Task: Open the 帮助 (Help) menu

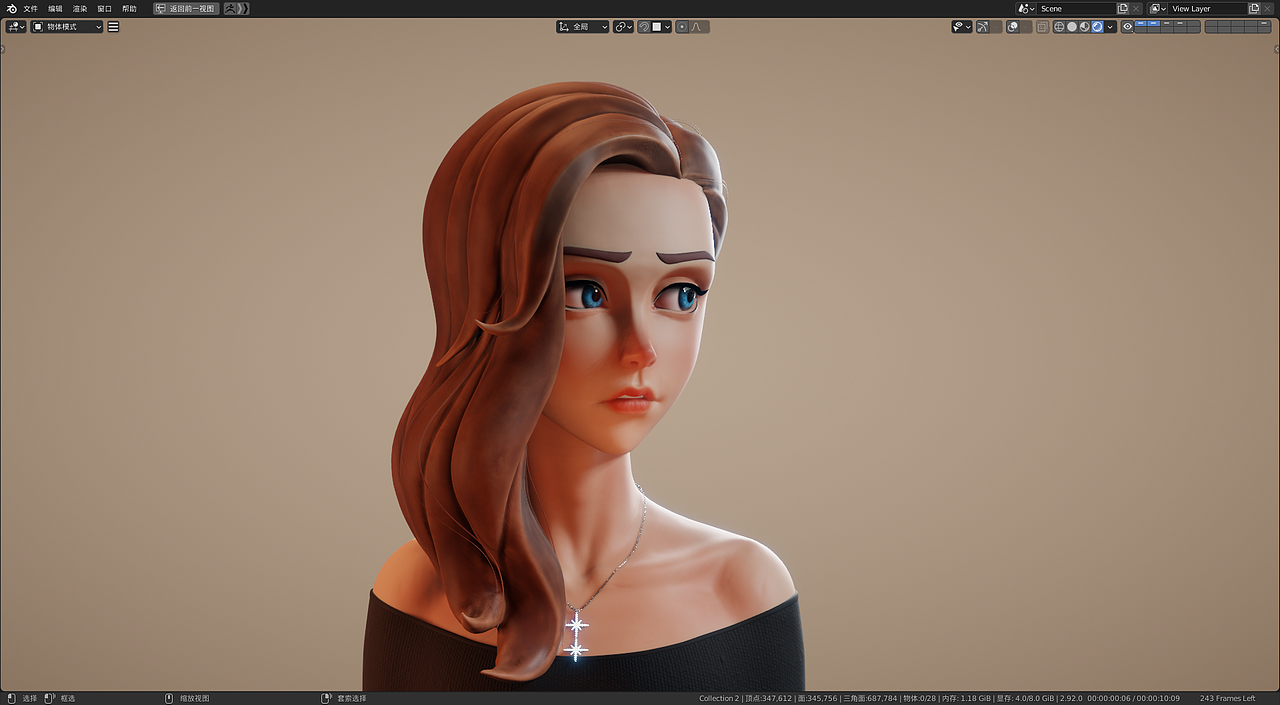Action: click(x=129, y=8)
